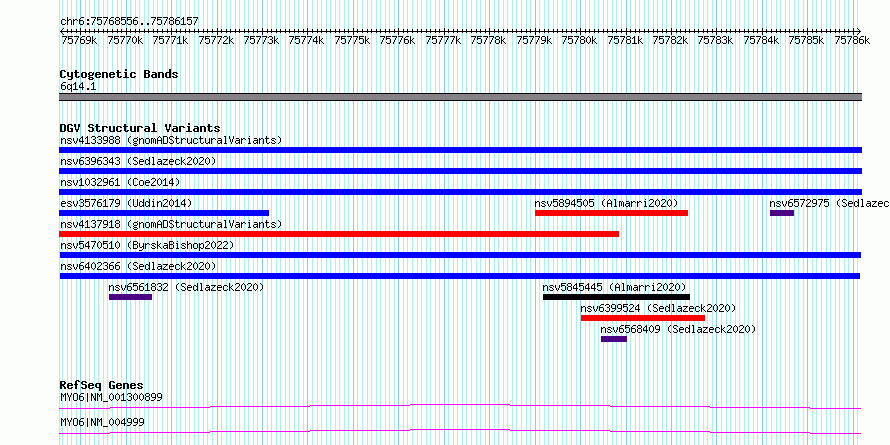Open nsv6402366 (Sedlazeck2020) label
This screenshot has height=445, width=890.
pos(138,266)
